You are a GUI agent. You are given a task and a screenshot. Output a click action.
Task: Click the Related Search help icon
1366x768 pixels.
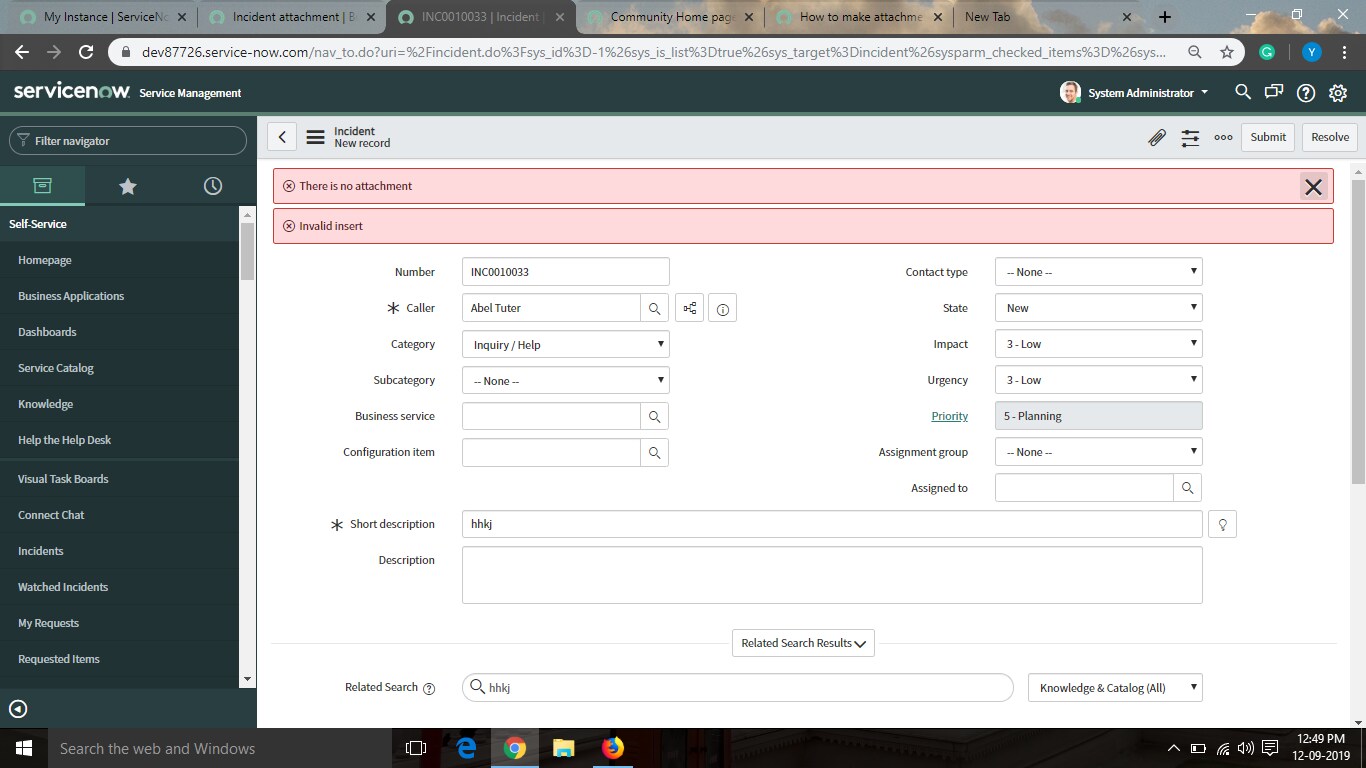coord(429,688)
